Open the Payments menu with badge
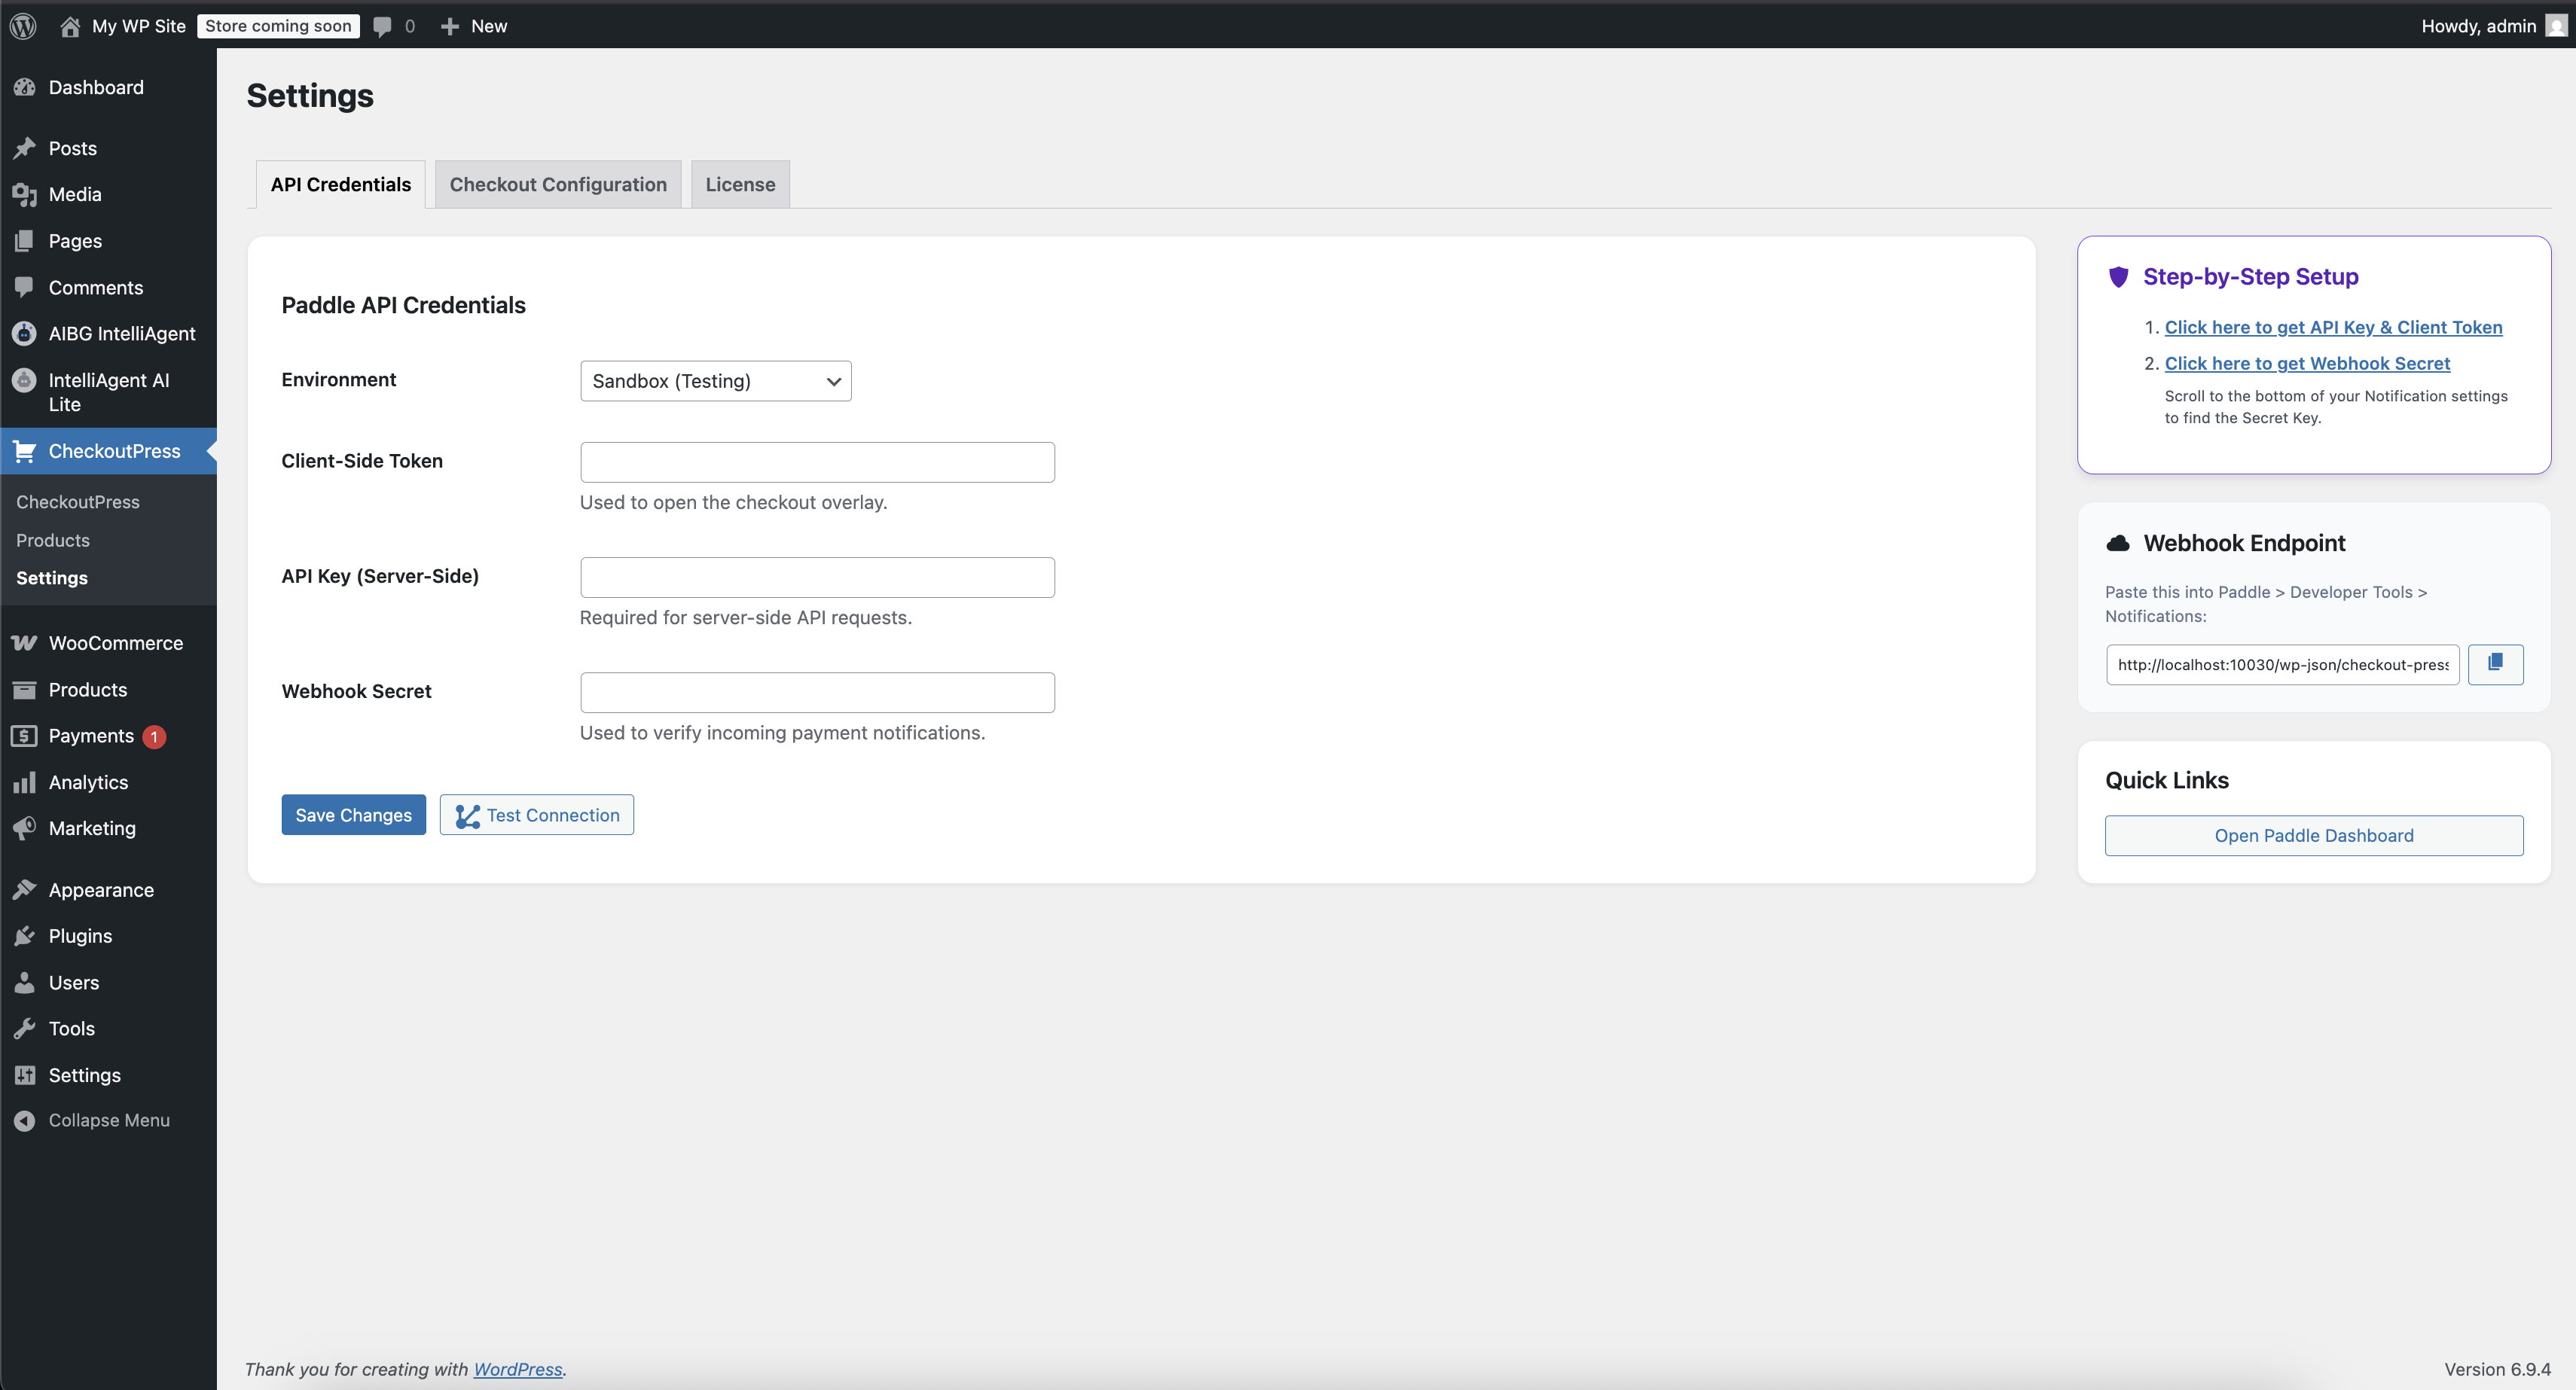The width and height of the screenshot is (2576, 1390). (108, 736)
